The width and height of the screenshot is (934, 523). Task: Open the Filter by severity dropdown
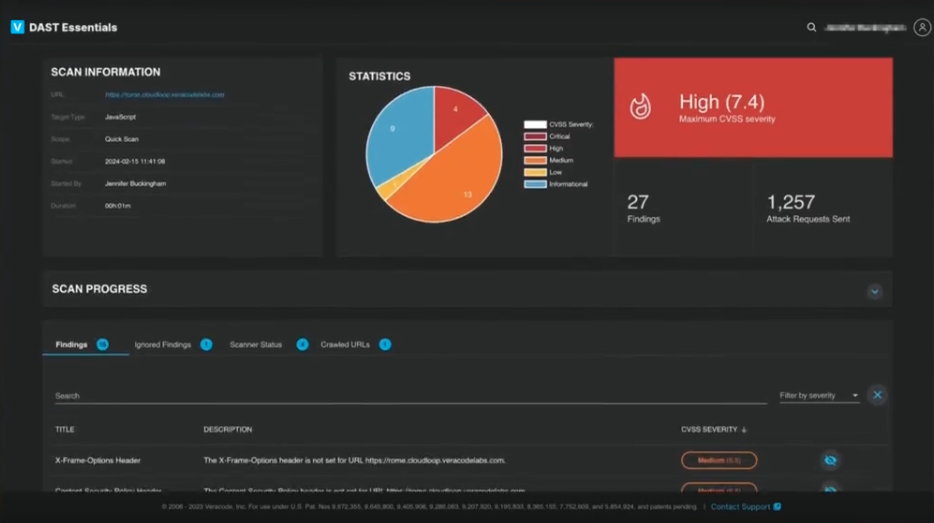[x=819, y=396]
